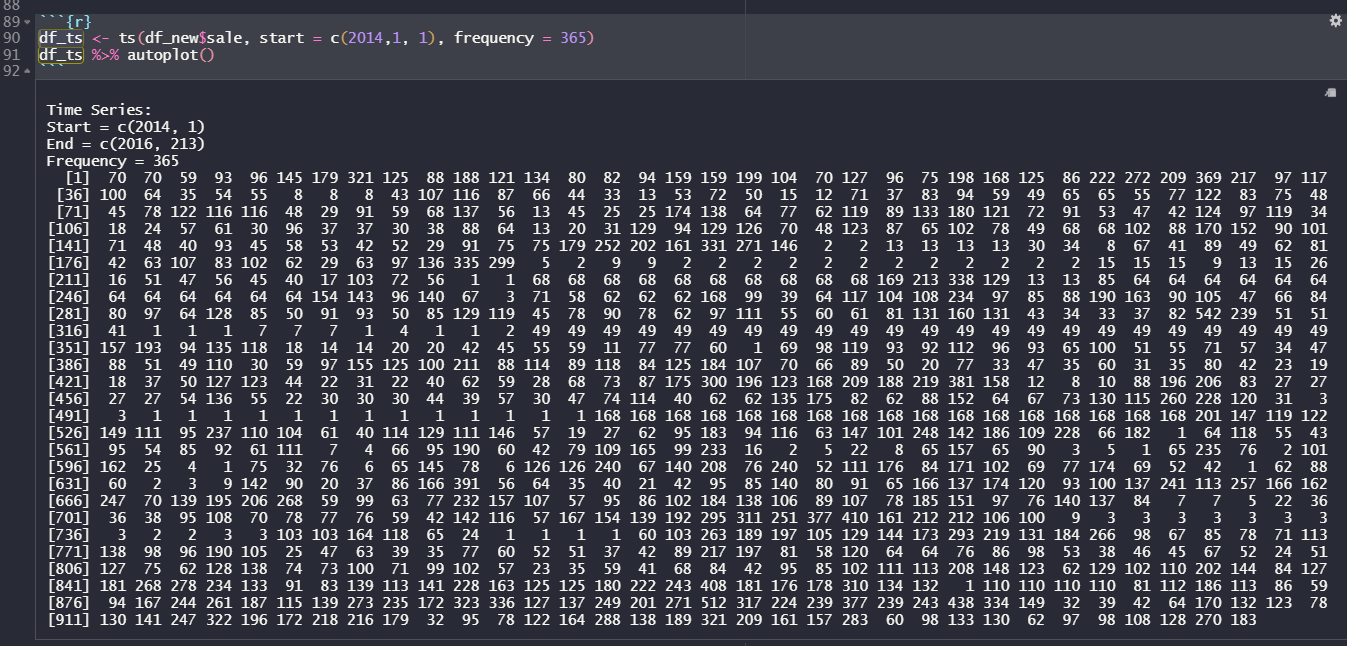Click row index [71] in output
The height and width of the screenshot is (646, 1347).
pos(71,211)
